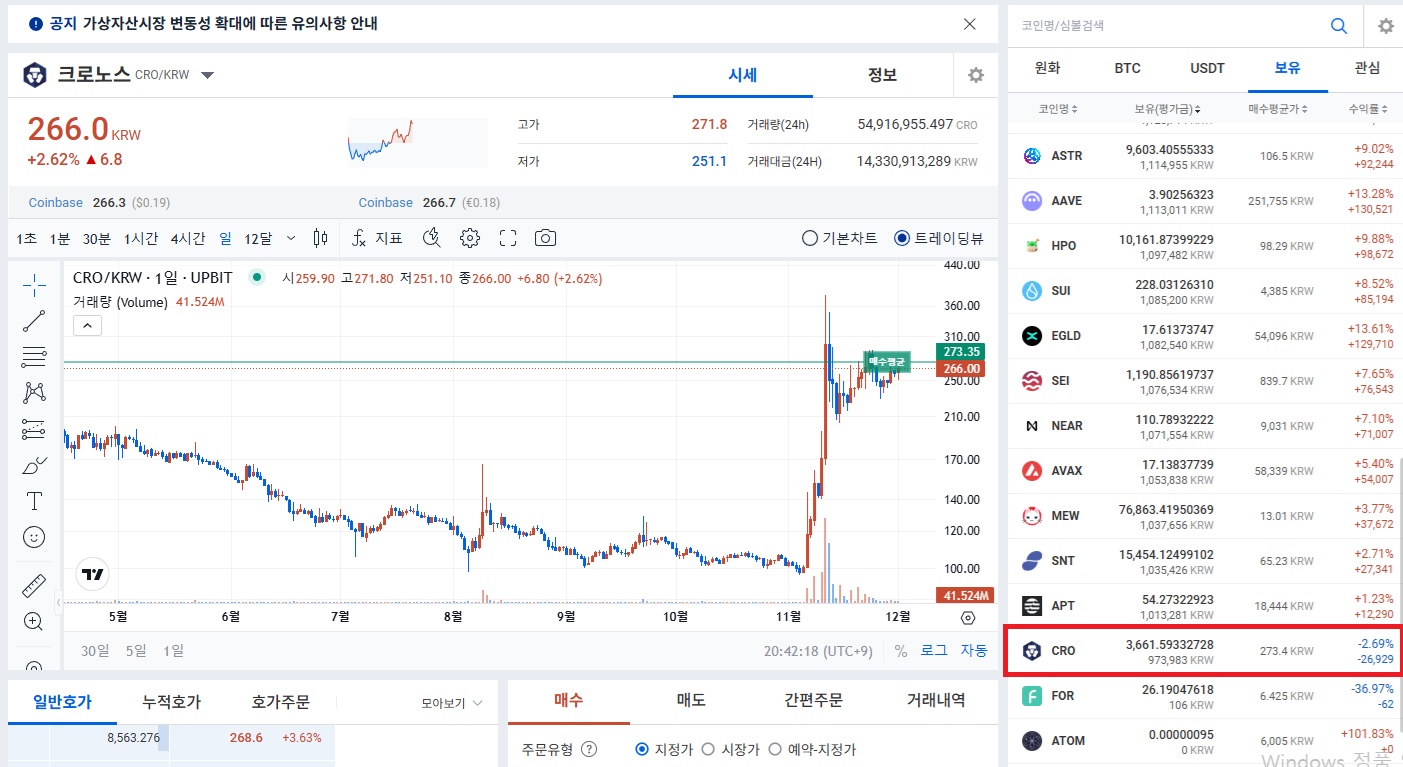Toggle 로그 scale on chart
Image resolution: width=1403 pixels, height=767 pixels.
pos(934,651)
